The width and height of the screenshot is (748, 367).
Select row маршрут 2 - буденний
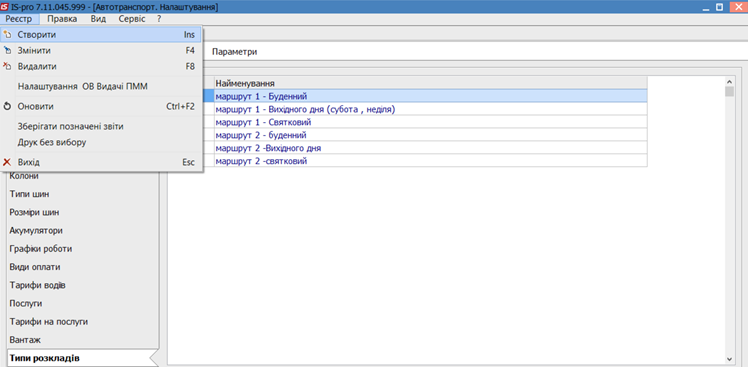pos(431,135)
